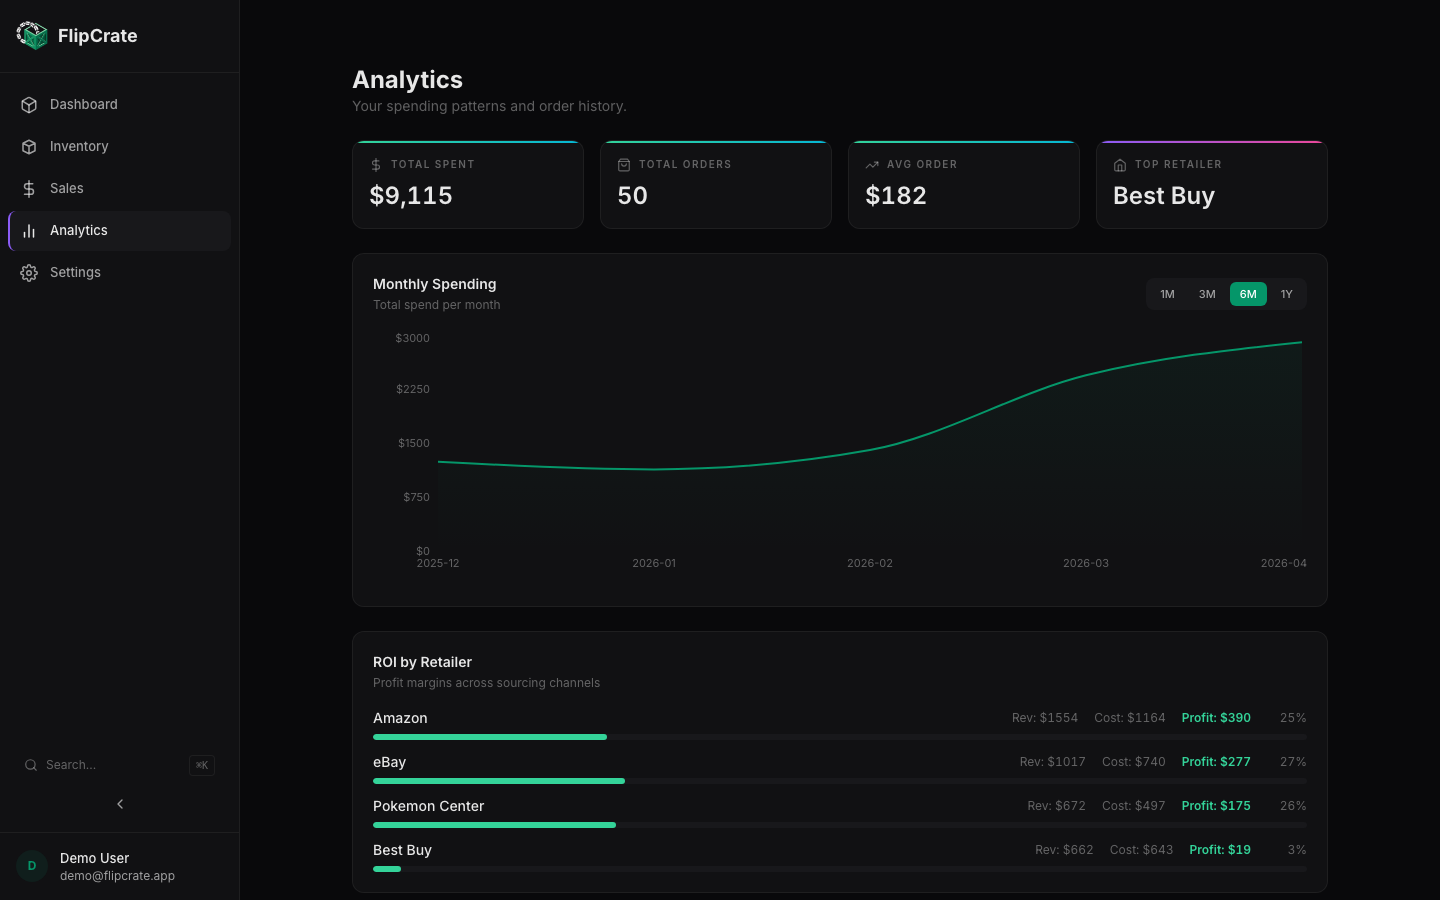Click the Settings gear icon
The width and height of the screenshot is (1440, 900).
coord(28,272)
